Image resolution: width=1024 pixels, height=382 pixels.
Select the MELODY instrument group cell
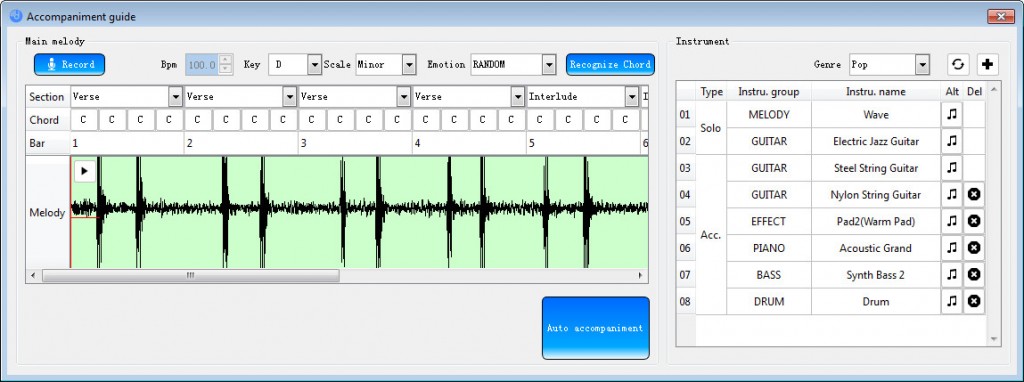tap(769, 114)
